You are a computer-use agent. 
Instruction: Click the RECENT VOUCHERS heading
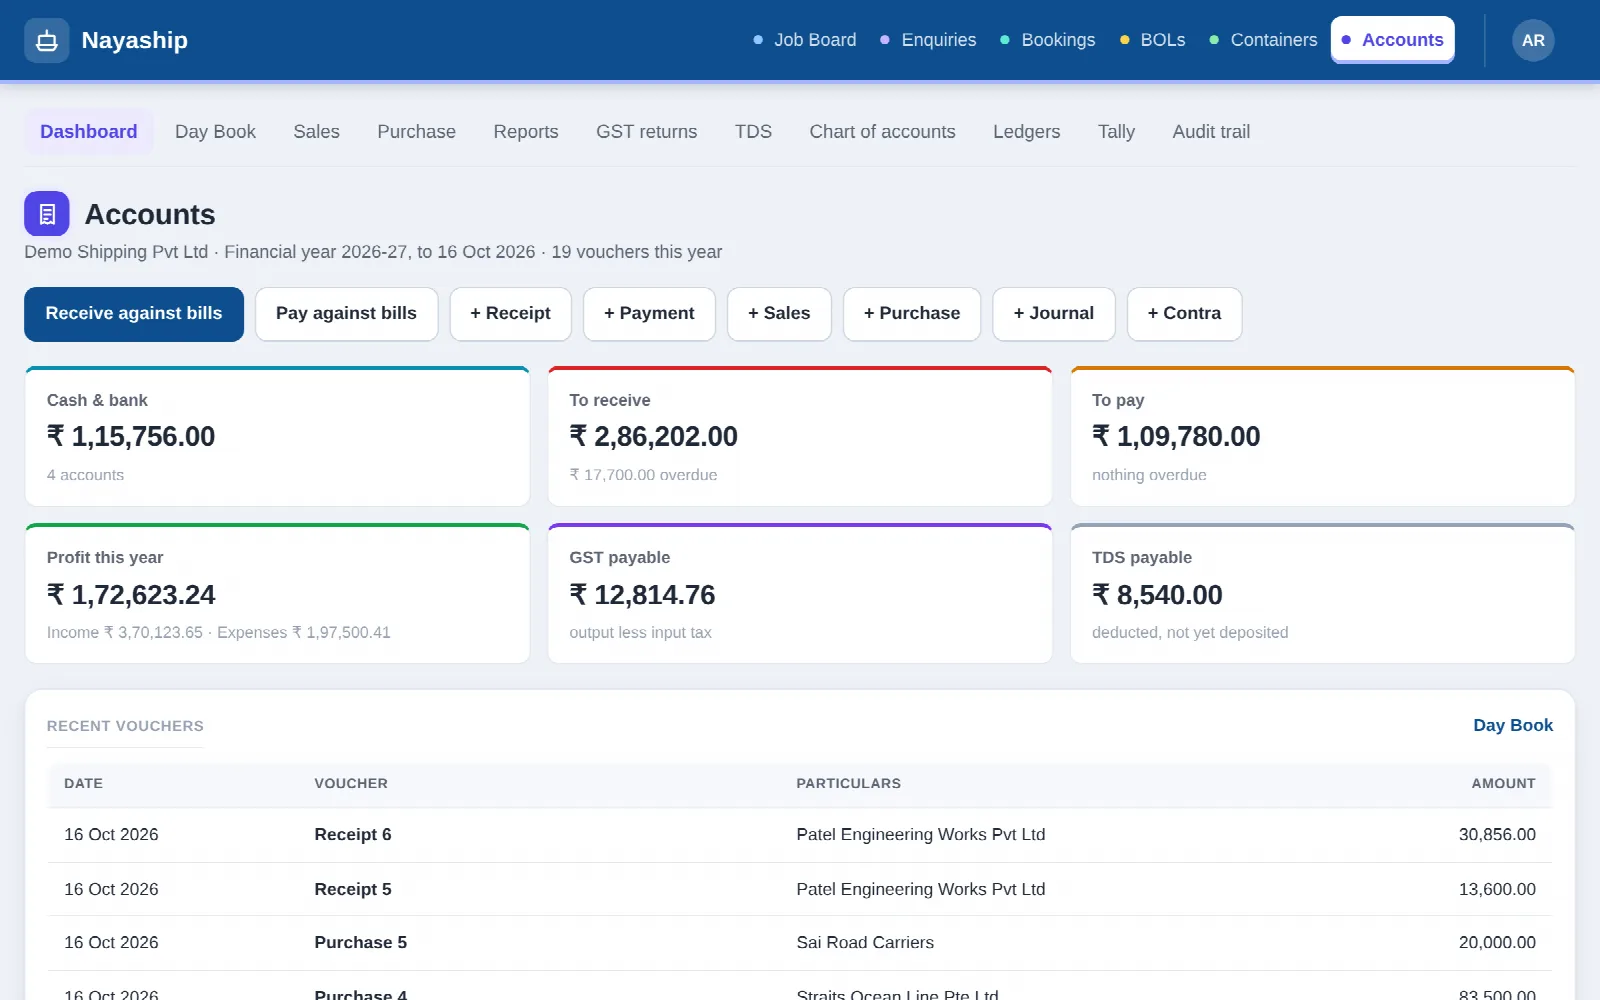coord(125,726)
